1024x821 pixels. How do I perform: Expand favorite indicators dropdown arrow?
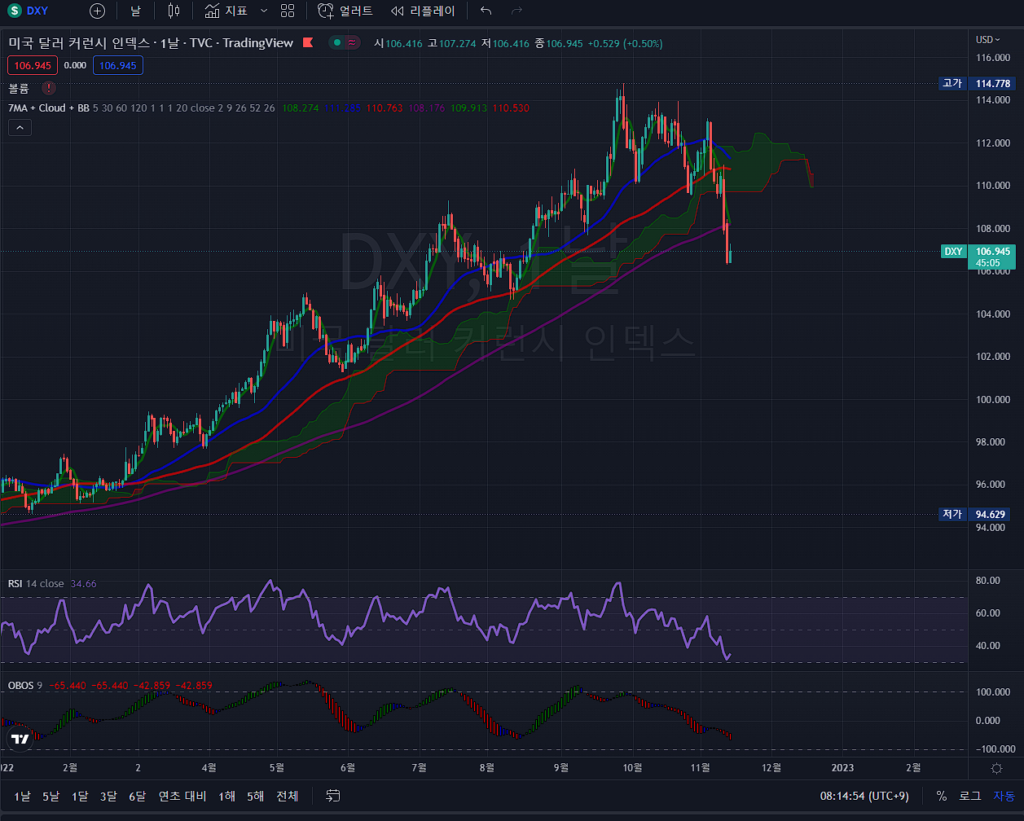pos(264,11)
